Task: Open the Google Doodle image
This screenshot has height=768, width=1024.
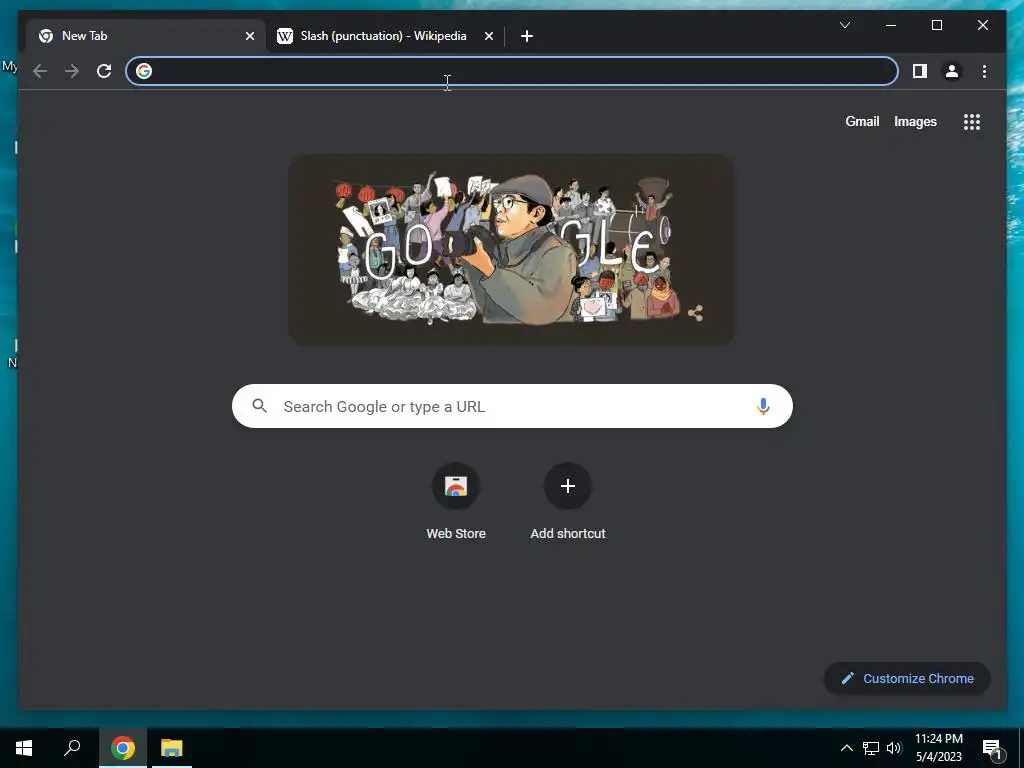Action: (x=511, y=249)
